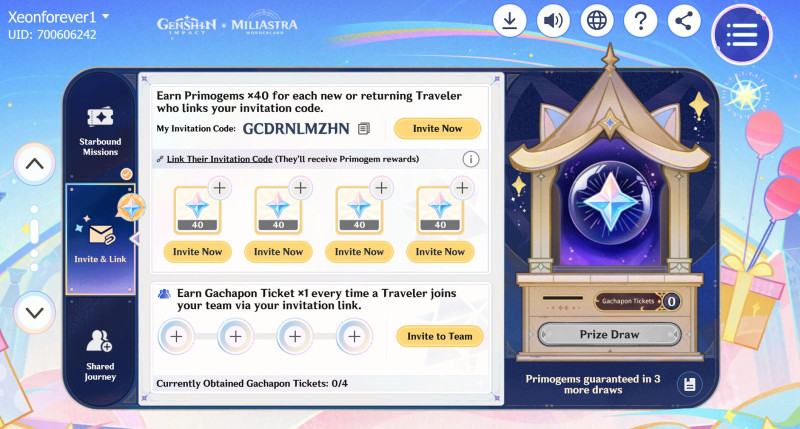
Task: Click the Invite to Team button
Action: point(440,336)
